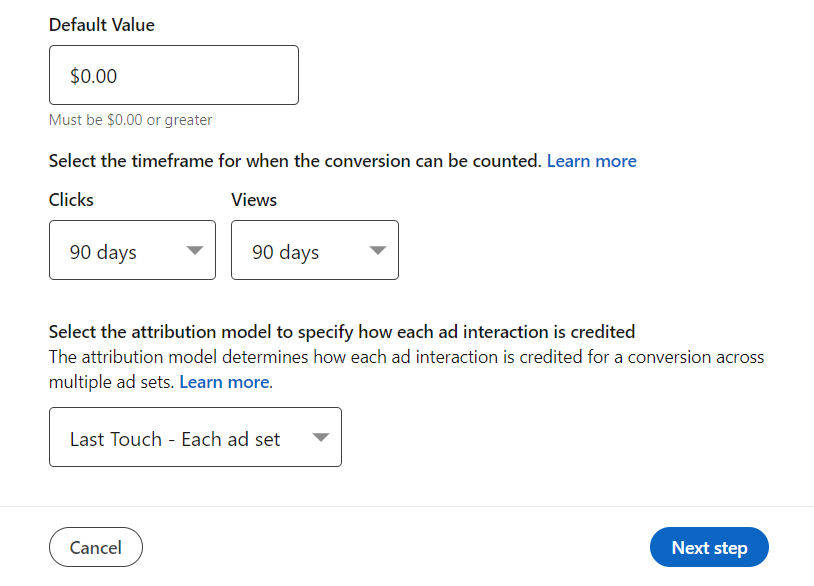
Task: Expand the attribution model dropdown
Action: pyautogui.click(x=195, y=437)
